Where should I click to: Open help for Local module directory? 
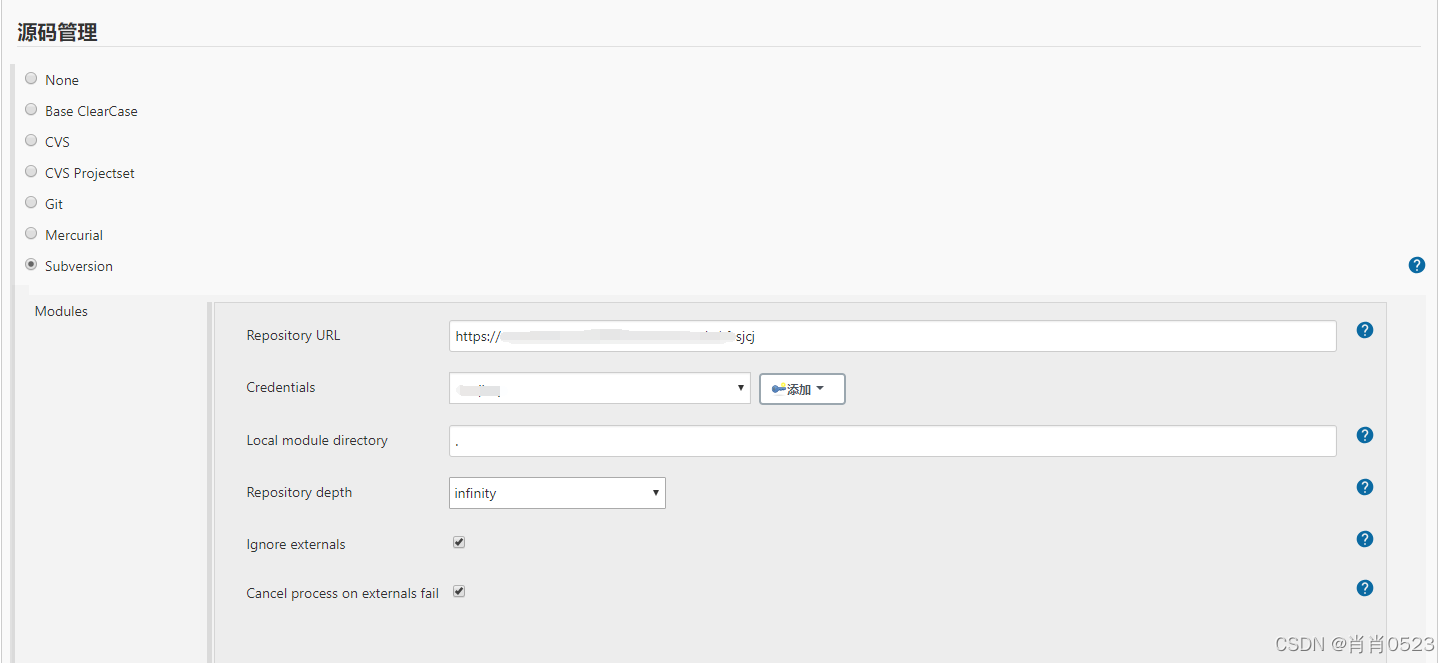pyautogui.click(x=1365, y=435)
